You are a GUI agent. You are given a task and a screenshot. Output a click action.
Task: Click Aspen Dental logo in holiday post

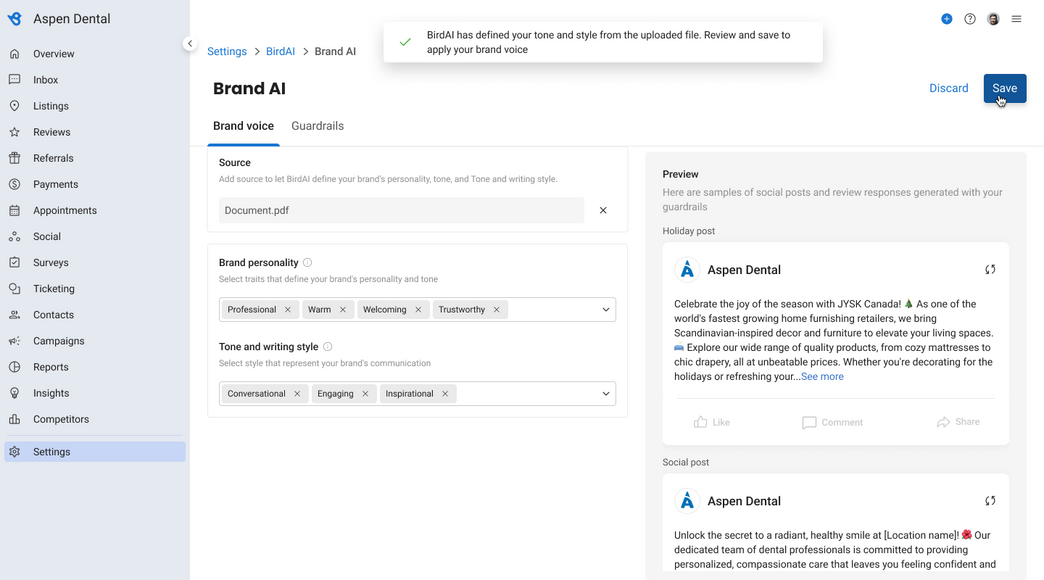(x=687, y=270)
